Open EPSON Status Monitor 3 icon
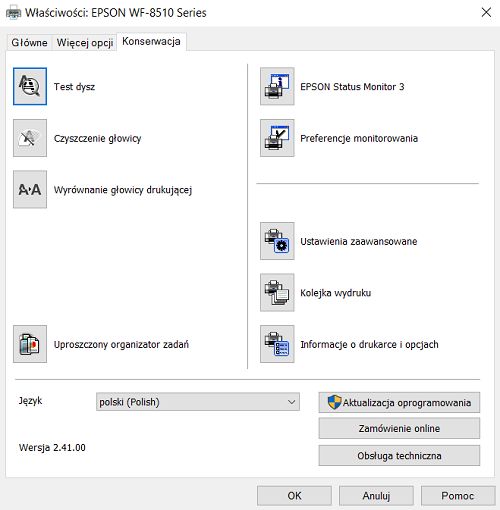Image resolution: width=500 pixels, height=510 pixels. (277, 86)
